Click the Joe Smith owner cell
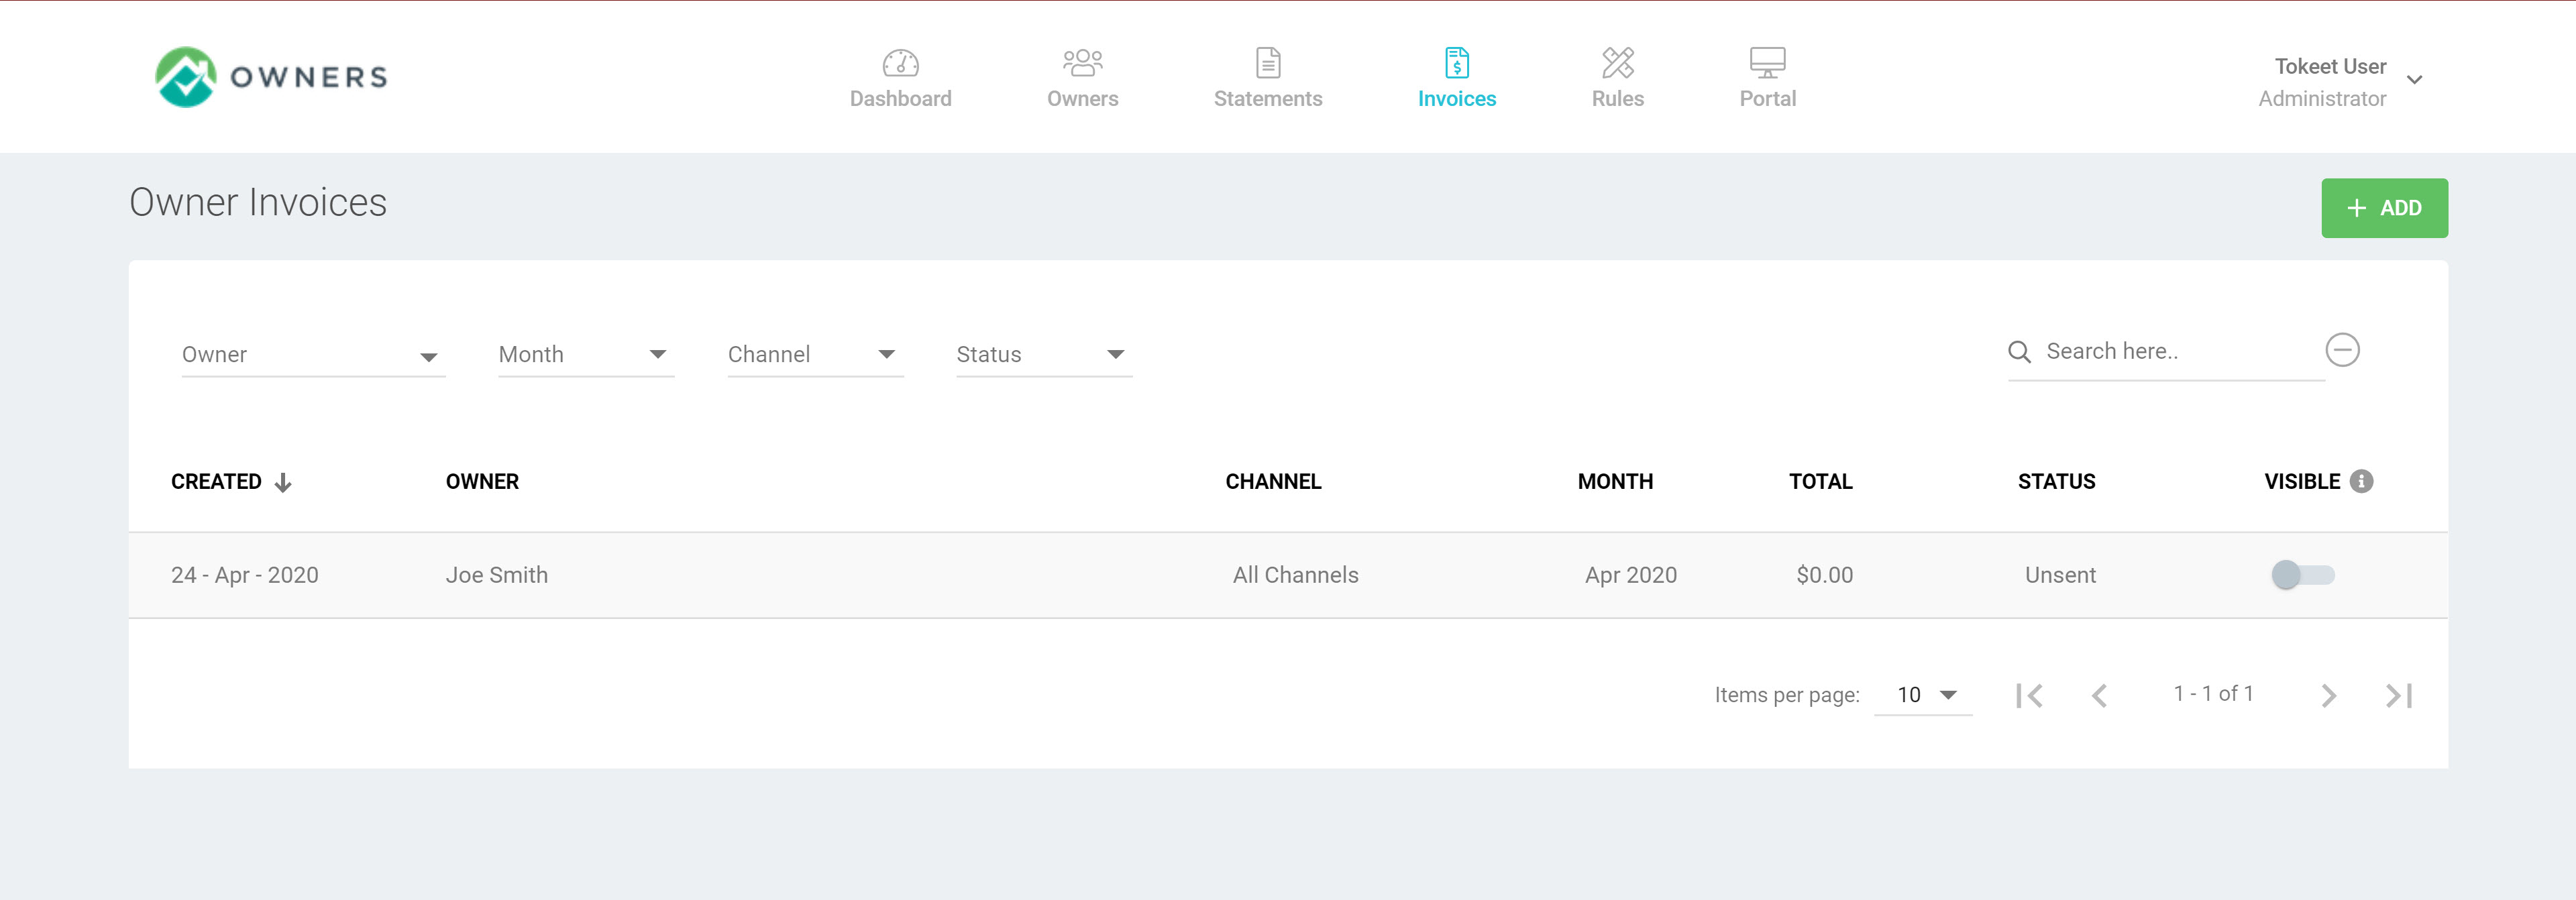The height and width of the screenshot is (900, 2576). 496,575
